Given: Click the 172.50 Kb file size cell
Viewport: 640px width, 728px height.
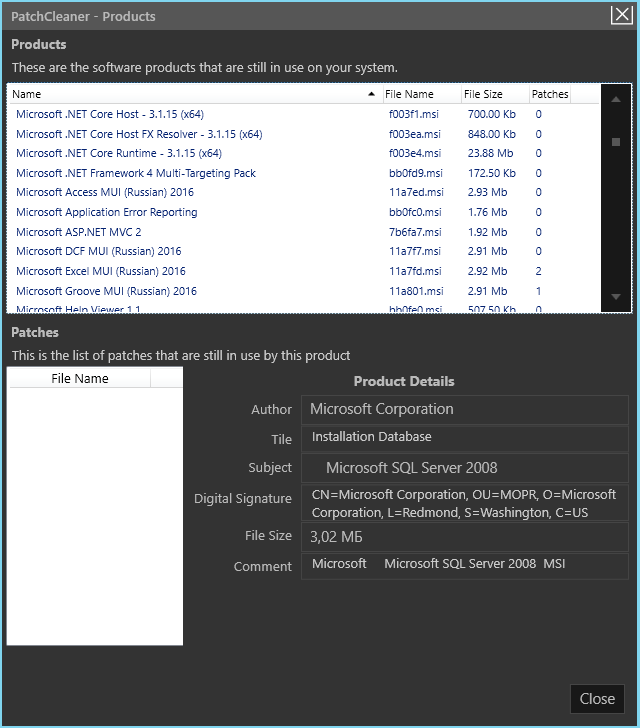Looking at the screenshot, I should (491, 173).
